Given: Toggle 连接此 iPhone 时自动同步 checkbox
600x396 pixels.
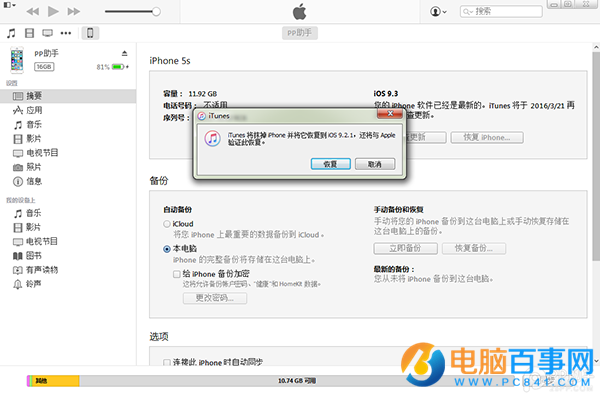Looking at the screenshot, I should [x=166, y=362].
